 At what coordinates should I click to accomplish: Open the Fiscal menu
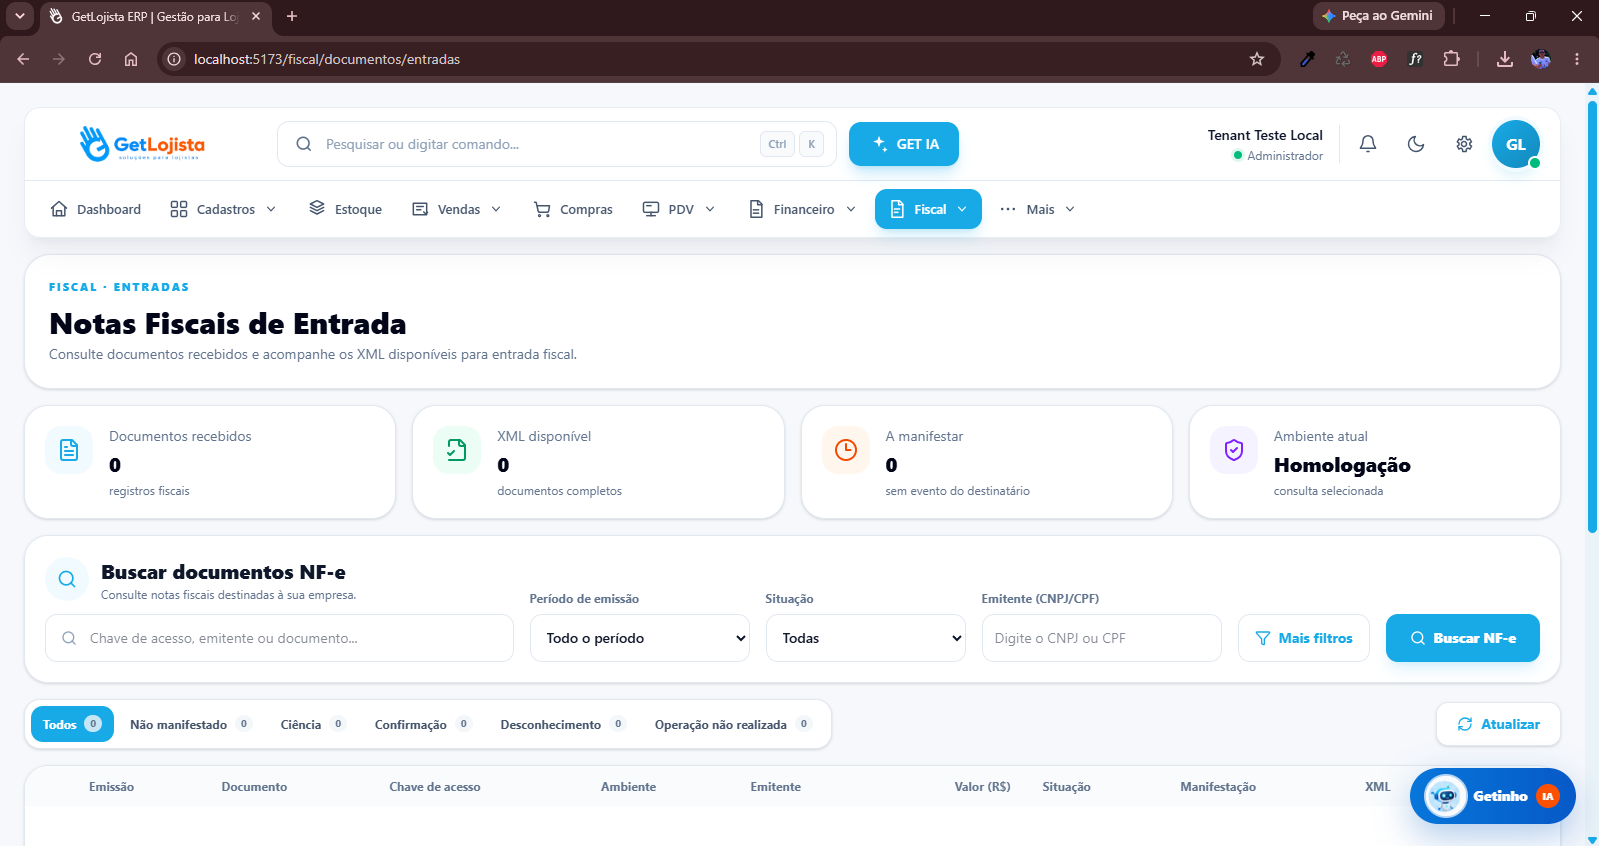coord(928,209)
